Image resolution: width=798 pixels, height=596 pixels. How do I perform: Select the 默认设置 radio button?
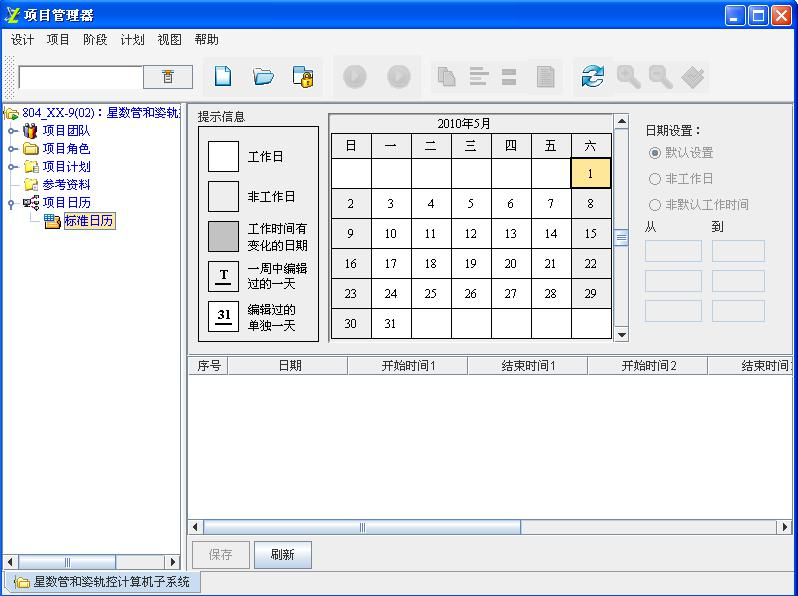click(655, 153)
